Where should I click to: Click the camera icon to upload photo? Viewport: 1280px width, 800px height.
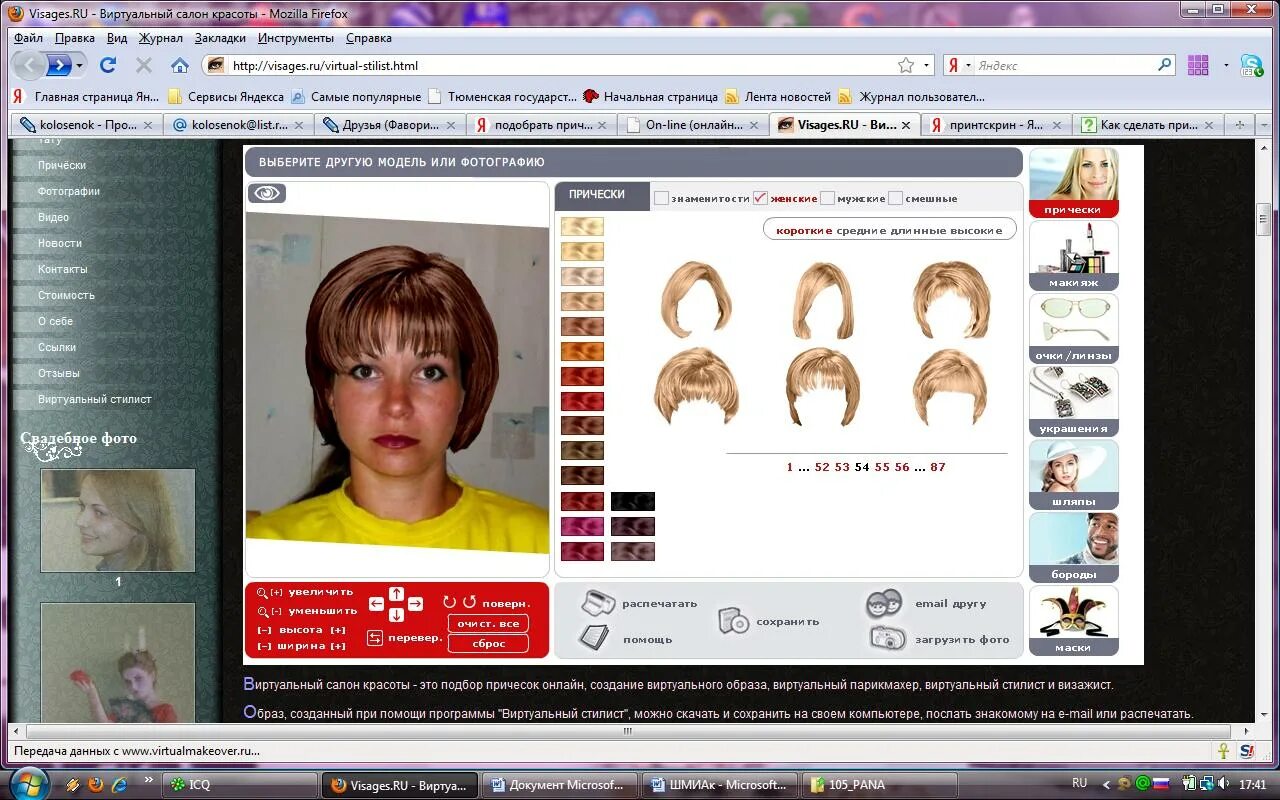[x=887, y=638]
